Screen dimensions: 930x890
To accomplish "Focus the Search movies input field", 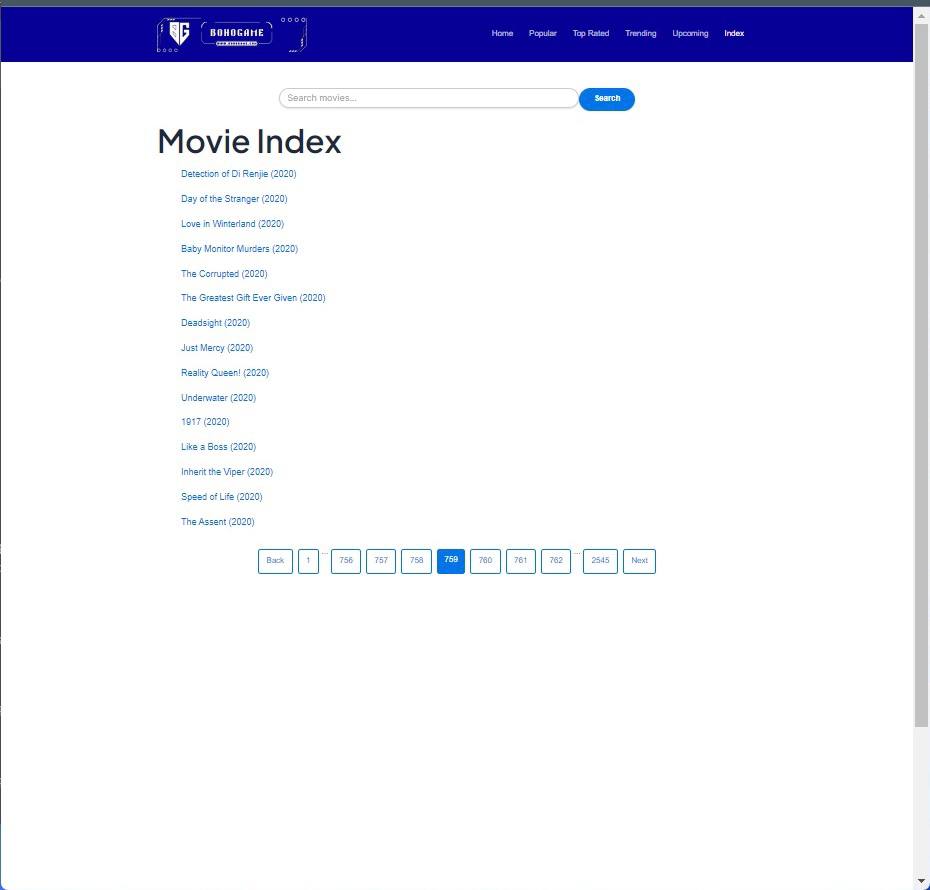I will (x=428, y=98).
